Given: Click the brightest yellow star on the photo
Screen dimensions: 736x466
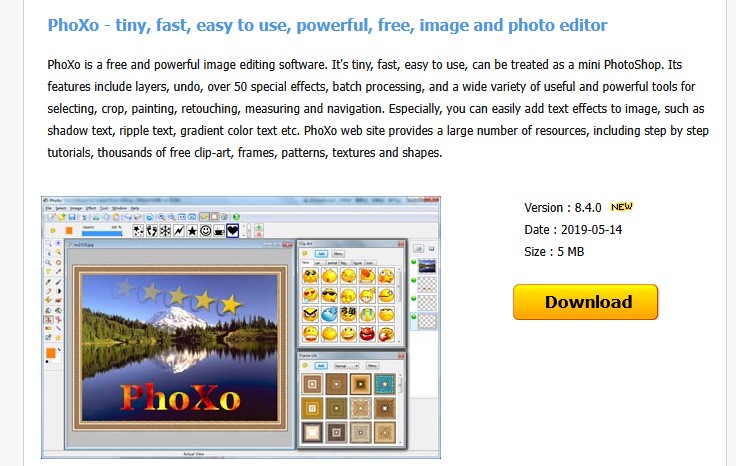Looking at the screenshot, I should (x=231, y=304).
